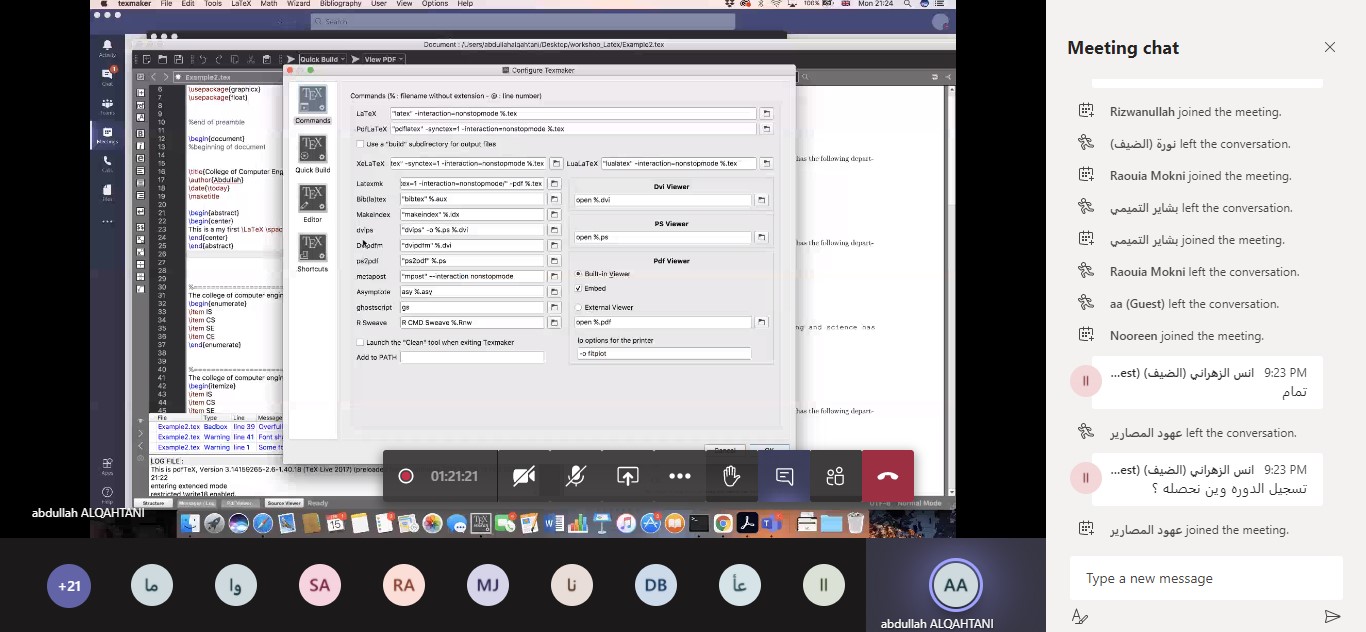Viewport: 1366px width, 632px height.
Task: Open more actions ellipsis menu
Action: point(680,477)
